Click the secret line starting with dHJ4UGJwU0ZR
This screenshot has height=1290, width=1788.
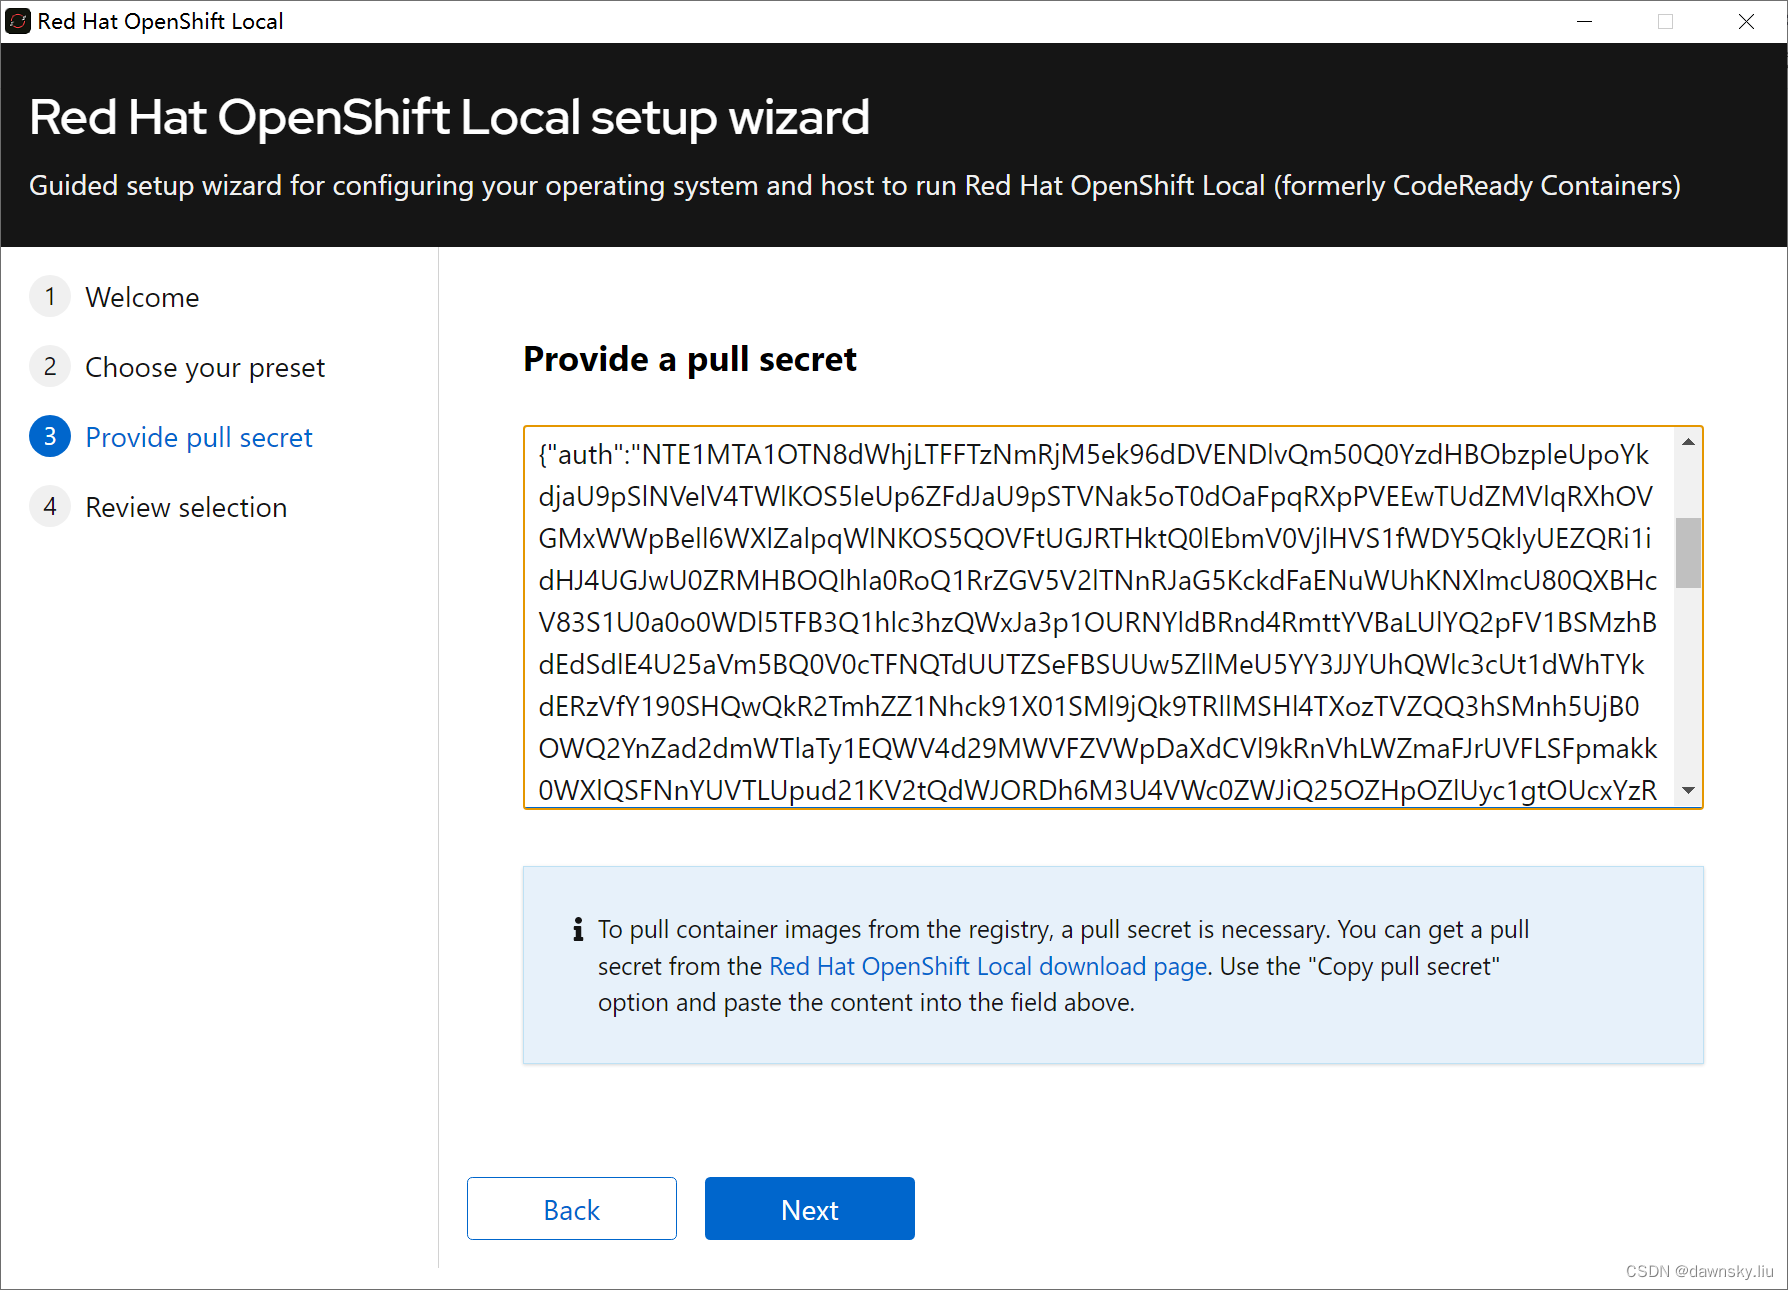tap(1097, 581)
